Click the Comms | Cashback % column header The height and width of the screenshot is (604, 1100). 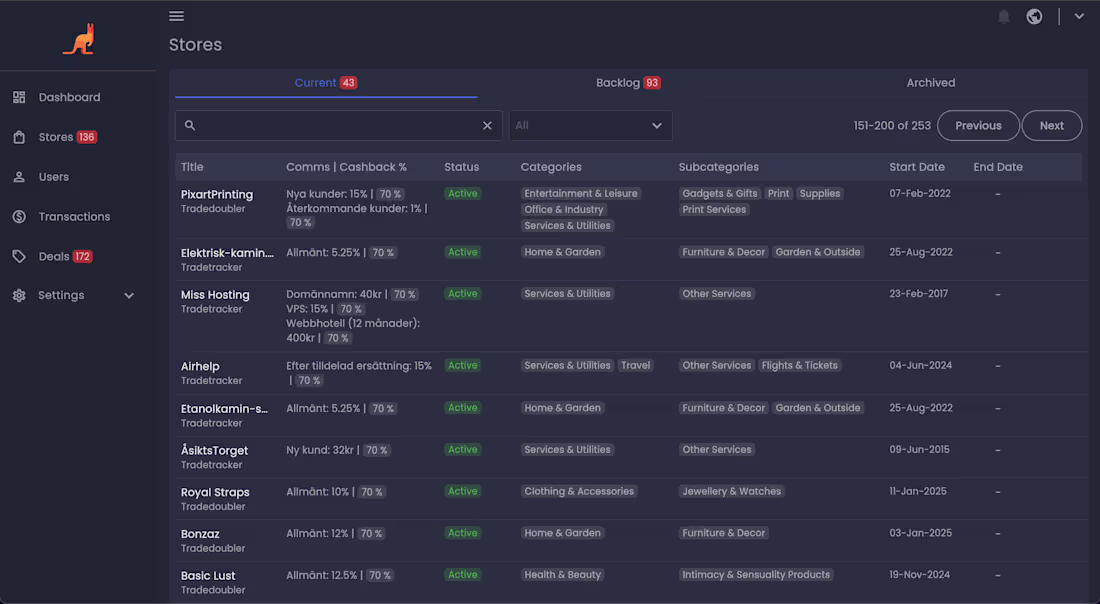pyautogui.click(x=347, y=167)
